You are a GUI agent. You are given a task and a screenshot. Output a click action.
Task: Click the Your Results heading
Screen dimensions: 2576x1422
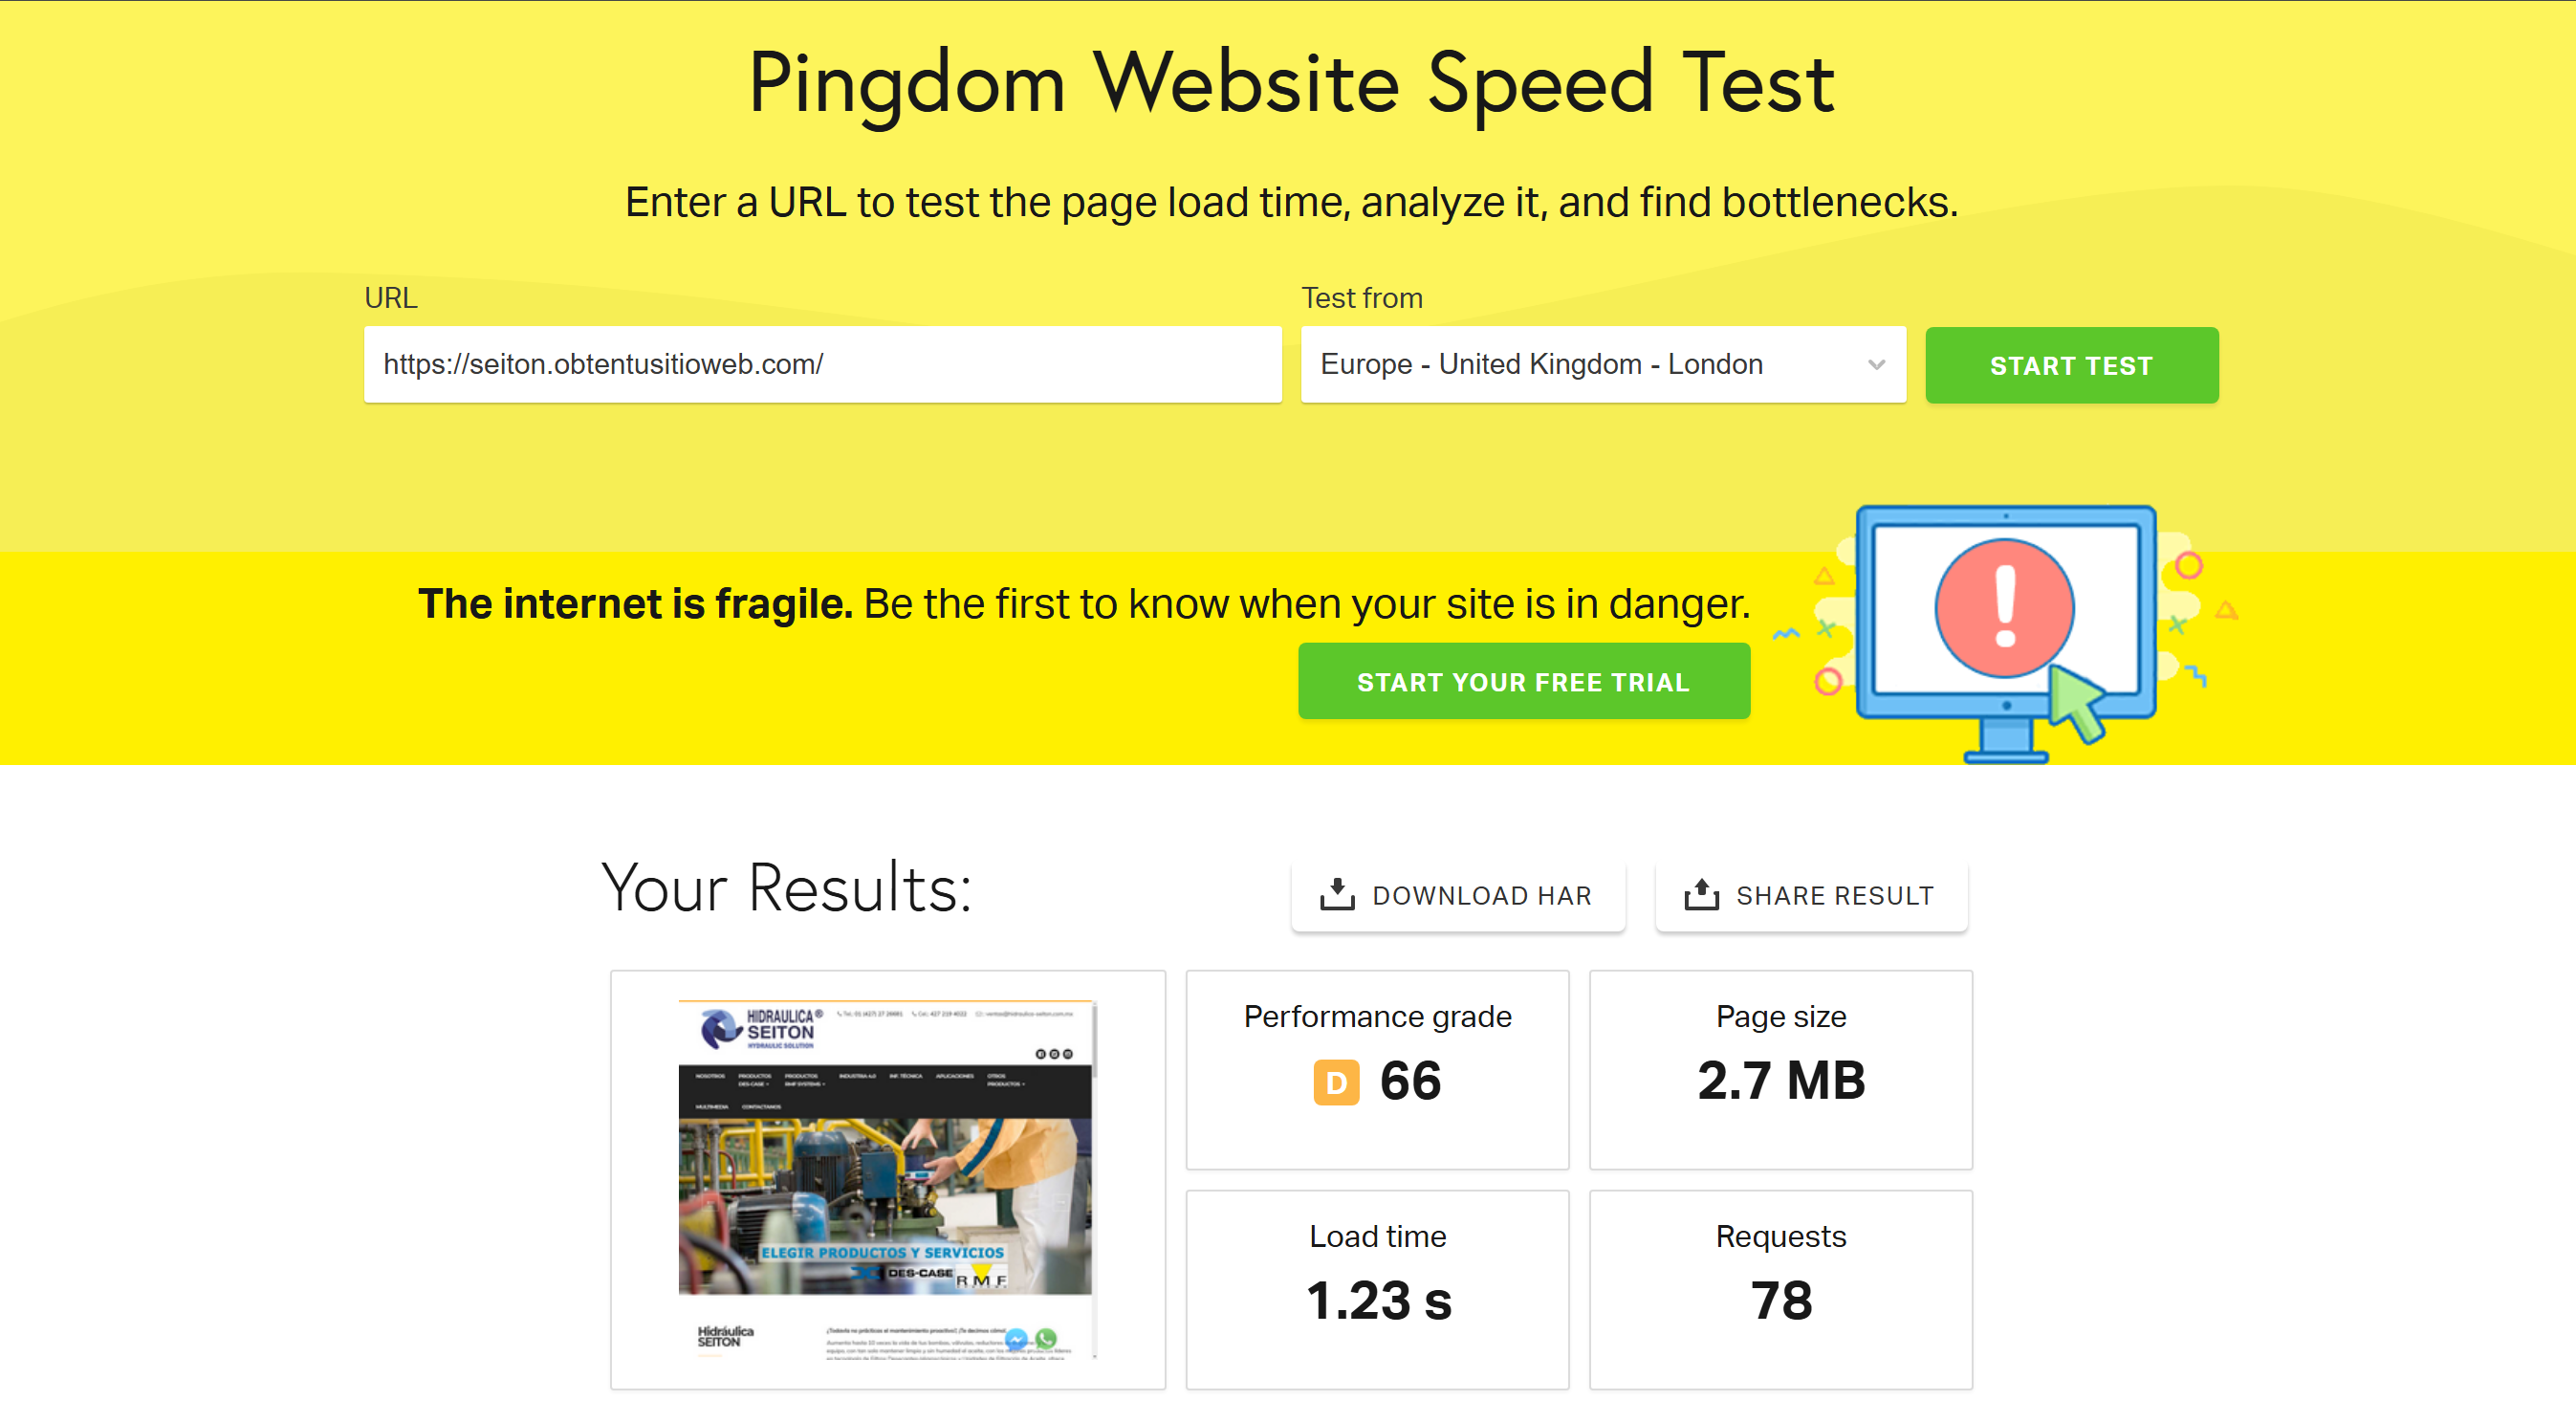(x=786, y=888)
